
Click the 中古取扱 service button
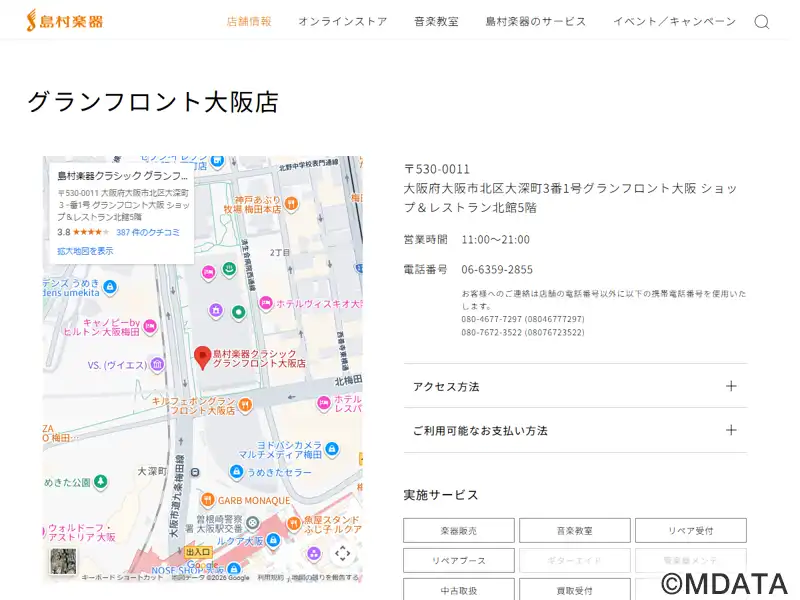tap(459, 590)
